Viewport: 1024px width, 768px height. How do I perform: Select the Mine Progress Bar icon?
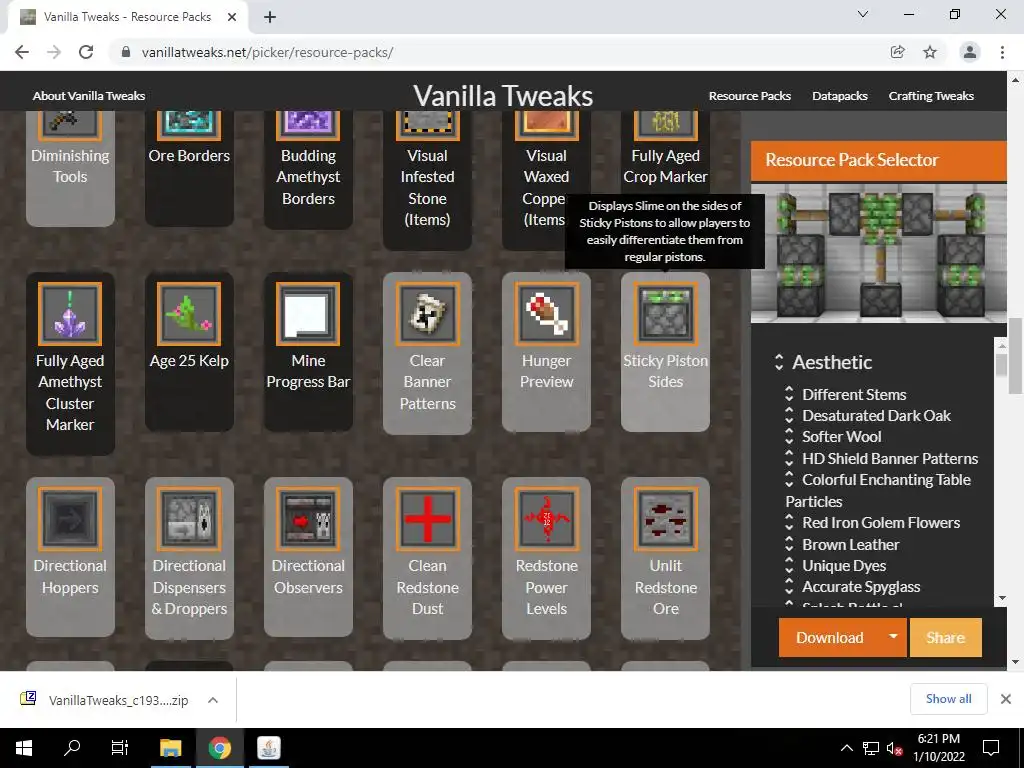[308, 314]
